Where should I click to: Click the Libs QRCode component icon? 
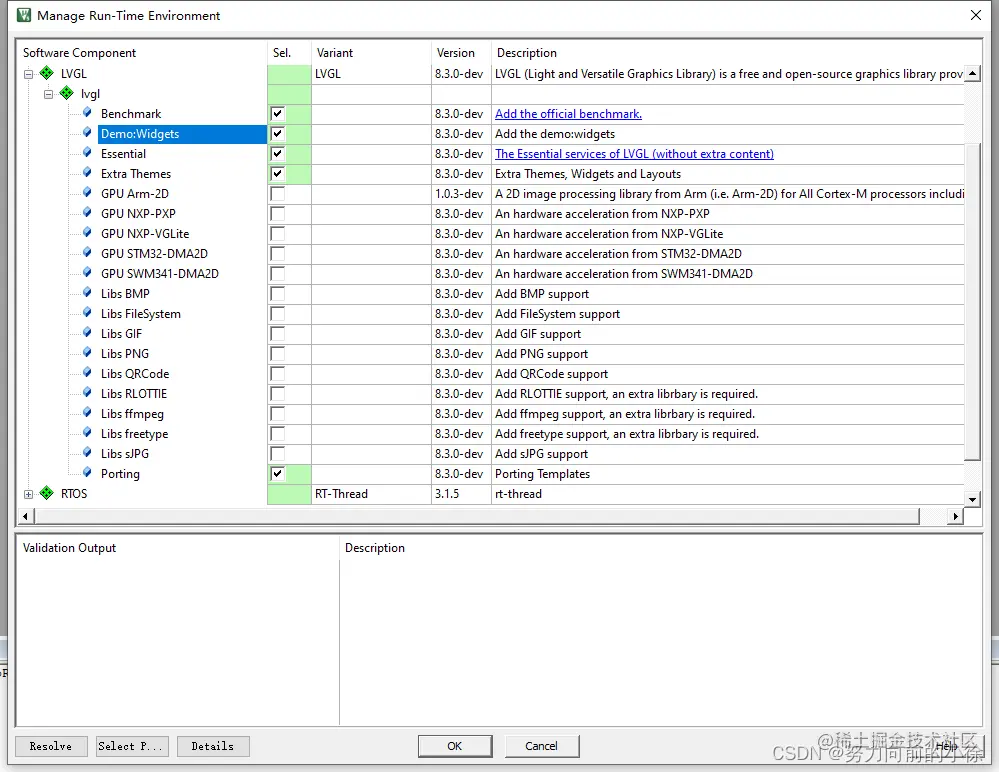point(87,373)
